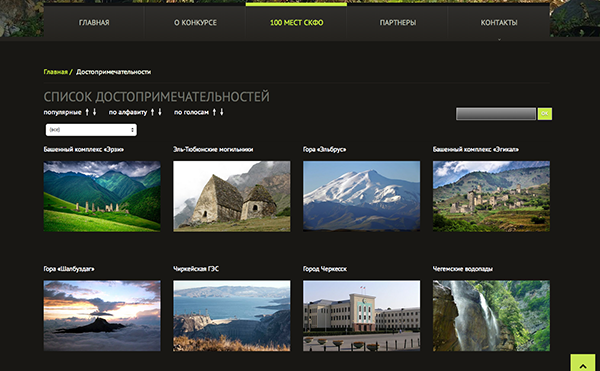The height and width of the screenshot is (371, 600).
Task: Sort alphabetically descending with down arrow
Action: point(160,112)
